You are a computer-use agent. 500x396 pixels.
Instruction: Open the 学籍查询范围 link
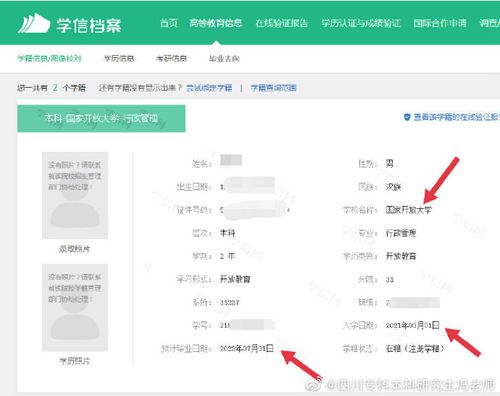(x=273, y=88)
